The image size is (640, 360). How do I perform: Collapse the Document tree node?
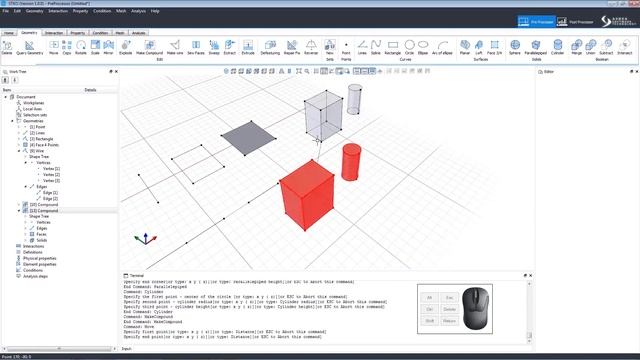click(6, 97)
